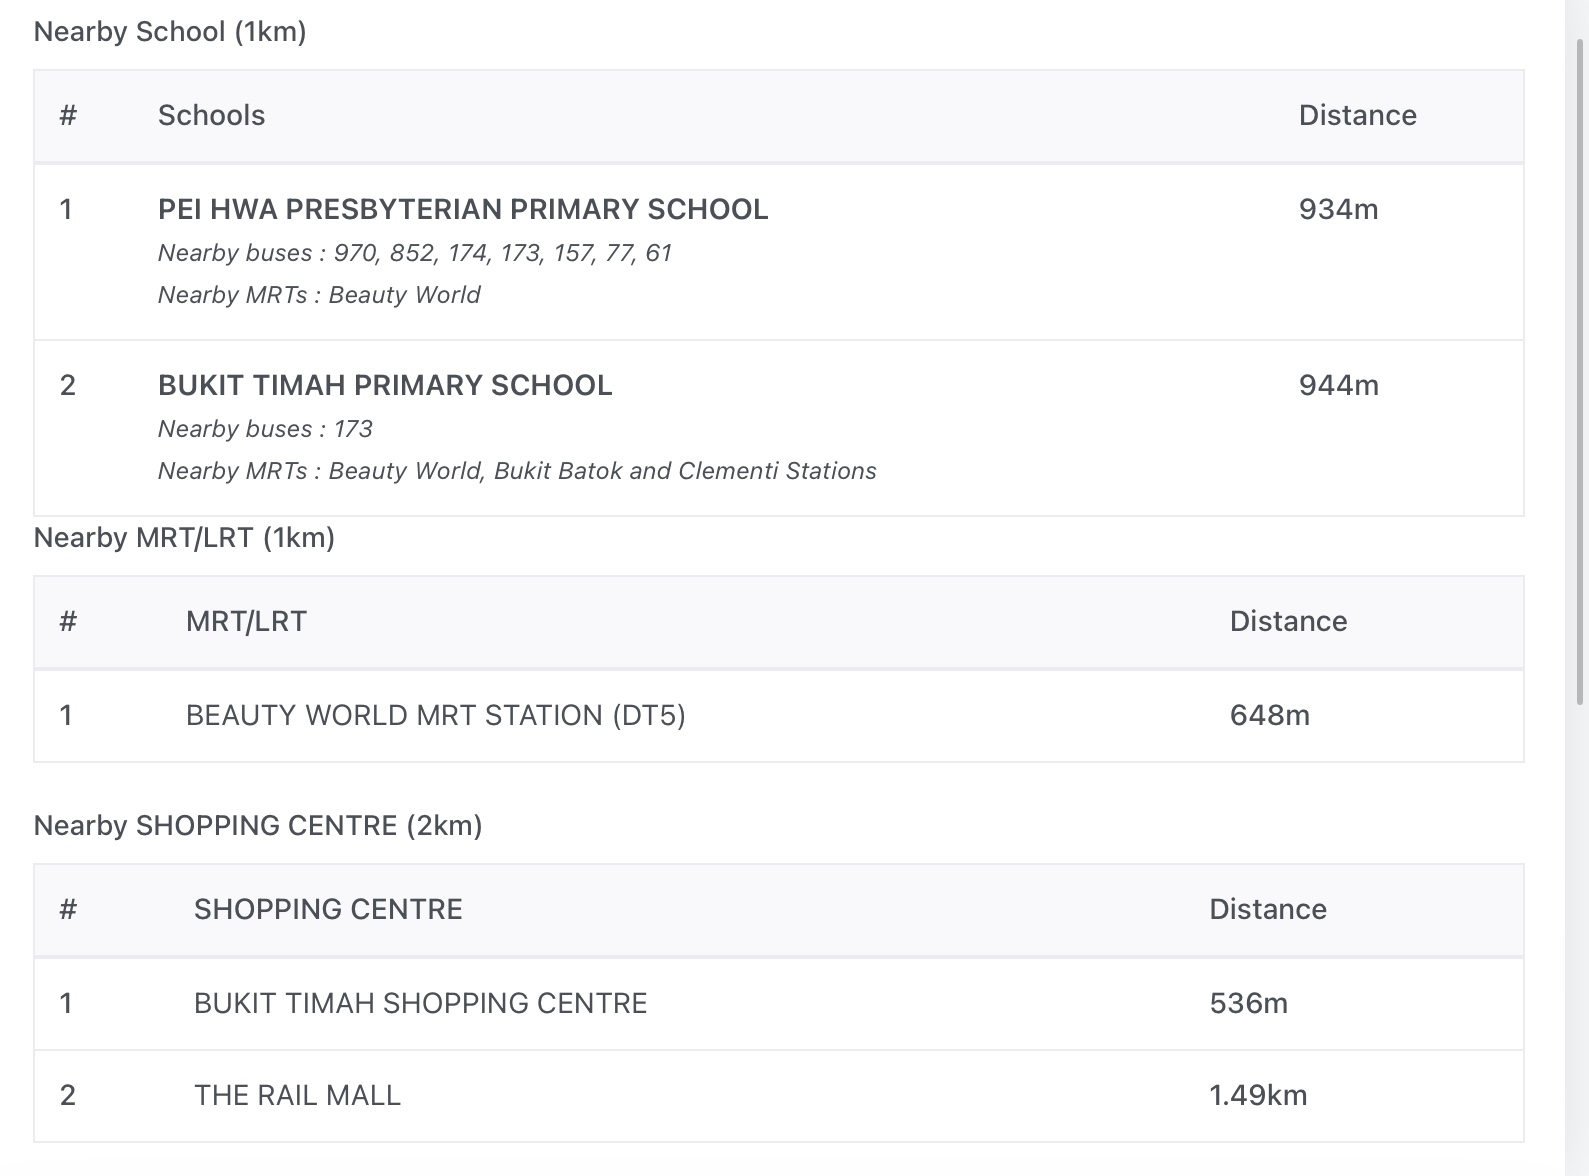Click the Nearby MRTs line mentioning Clementi Stations

click(x=517, y=471)
